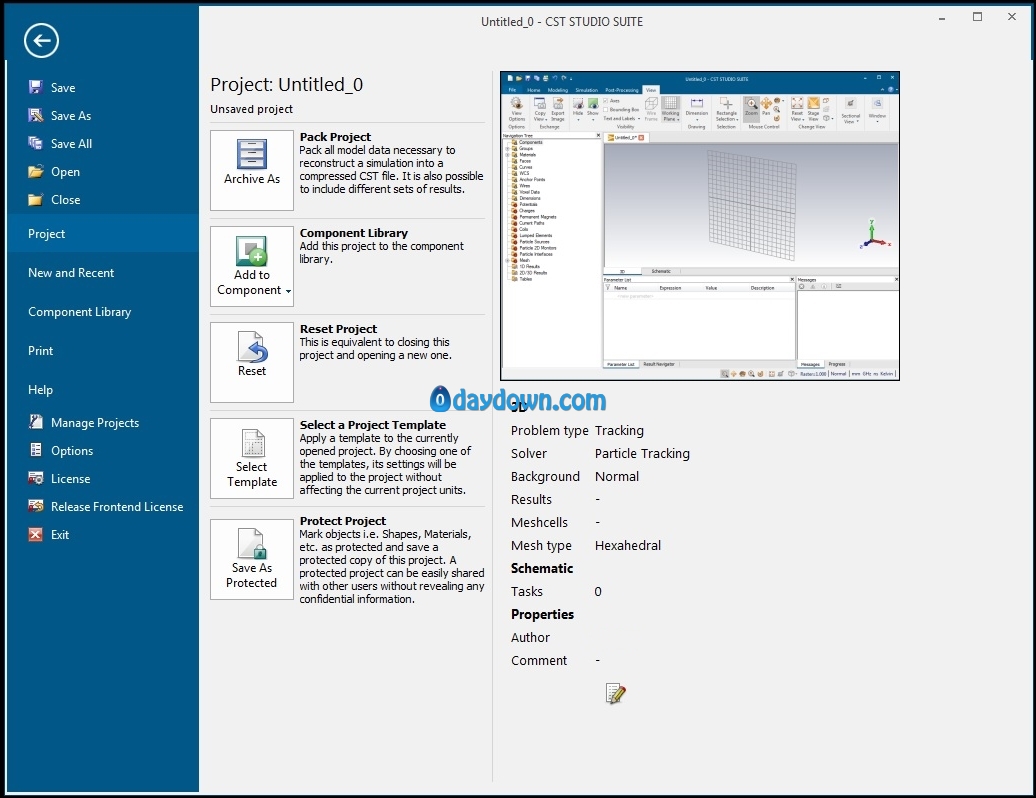Click the Schematic section heading
Viewport: 1036px width, 798px height.
(541, 568)
